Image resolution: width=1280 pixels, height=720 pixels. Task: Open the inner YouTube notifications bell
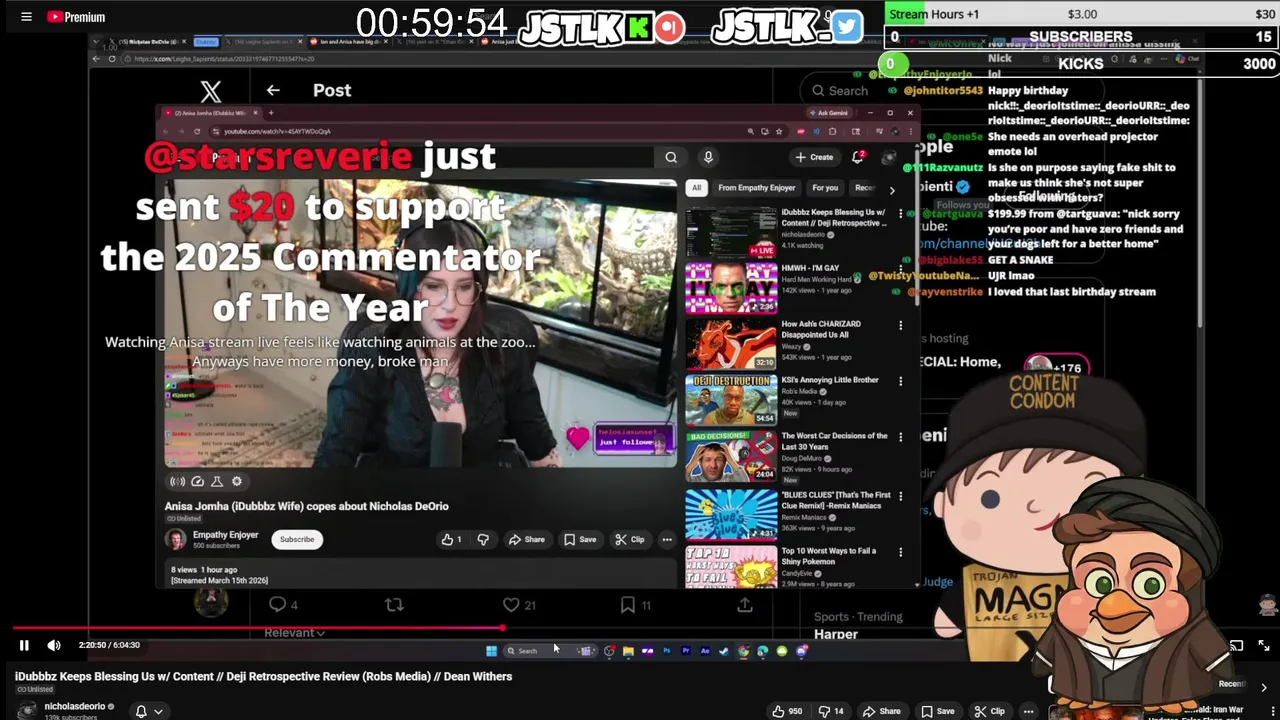coord(857,157)
